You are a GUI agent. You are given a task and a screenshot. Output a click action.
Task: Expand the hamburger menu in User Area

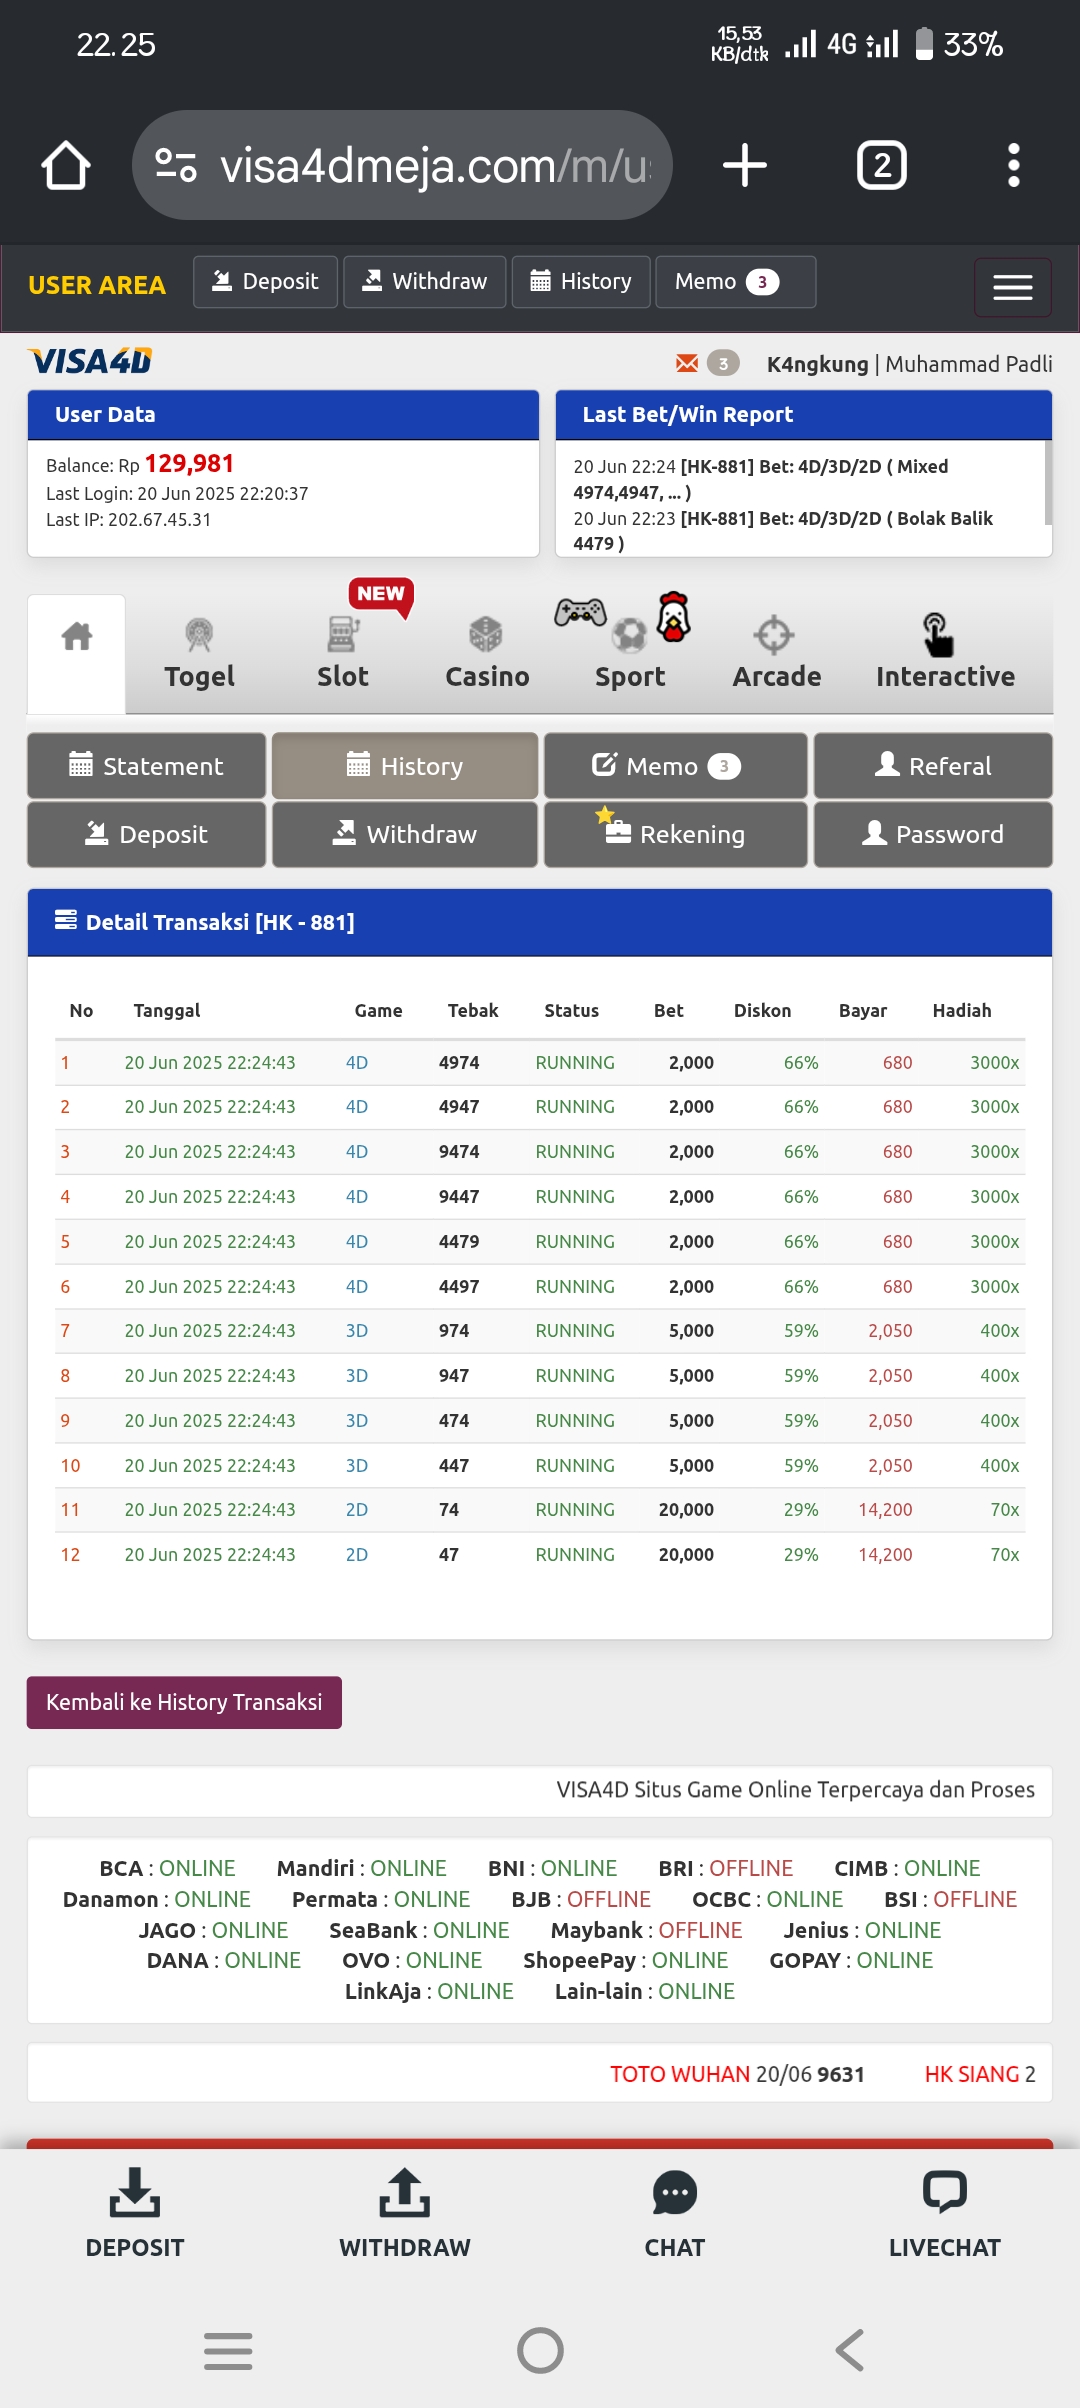pyautogui.click(x=1012, y=288)
